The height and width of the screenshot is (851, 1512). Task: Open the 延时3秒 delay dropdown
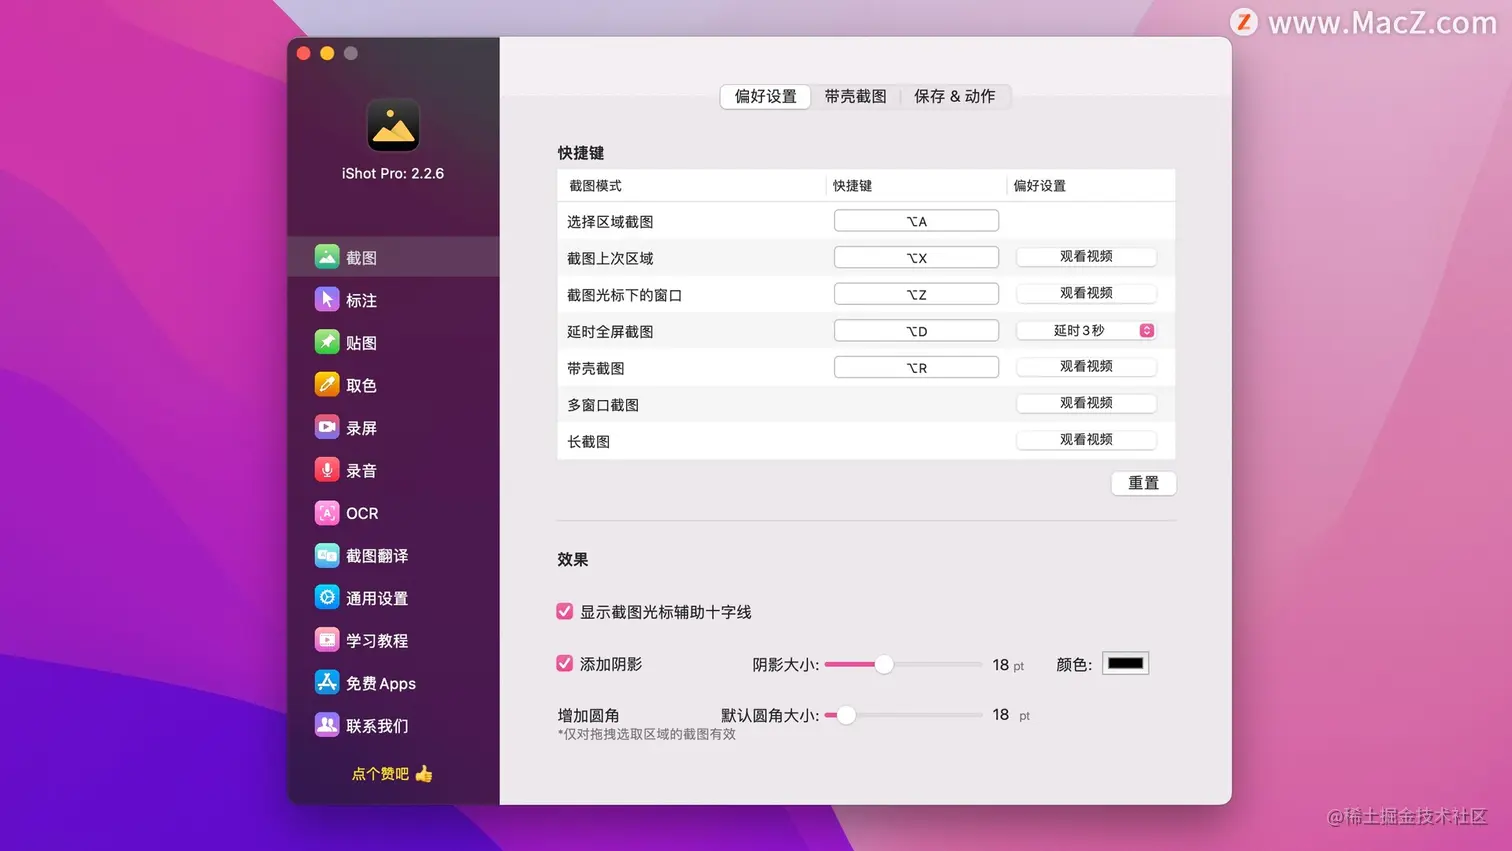[1086, 330]
